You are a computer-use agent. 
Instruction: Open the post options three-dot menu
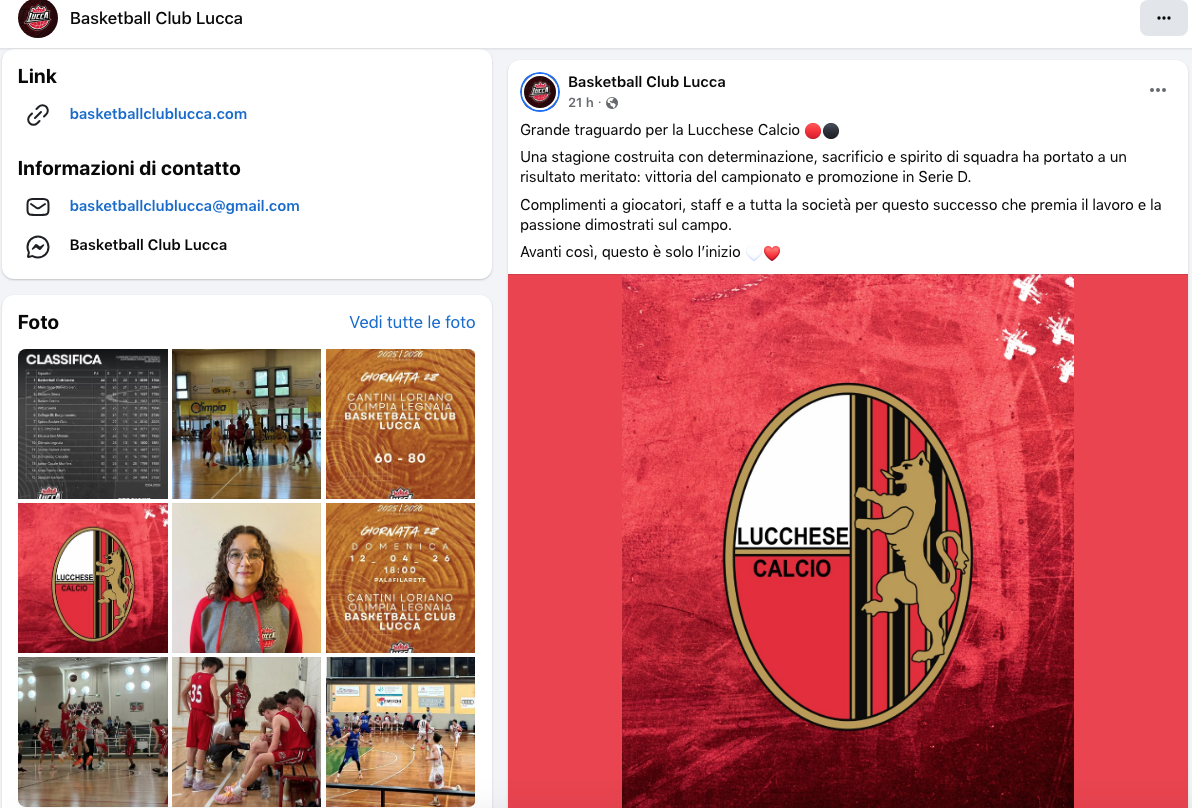coord(1157,90)
